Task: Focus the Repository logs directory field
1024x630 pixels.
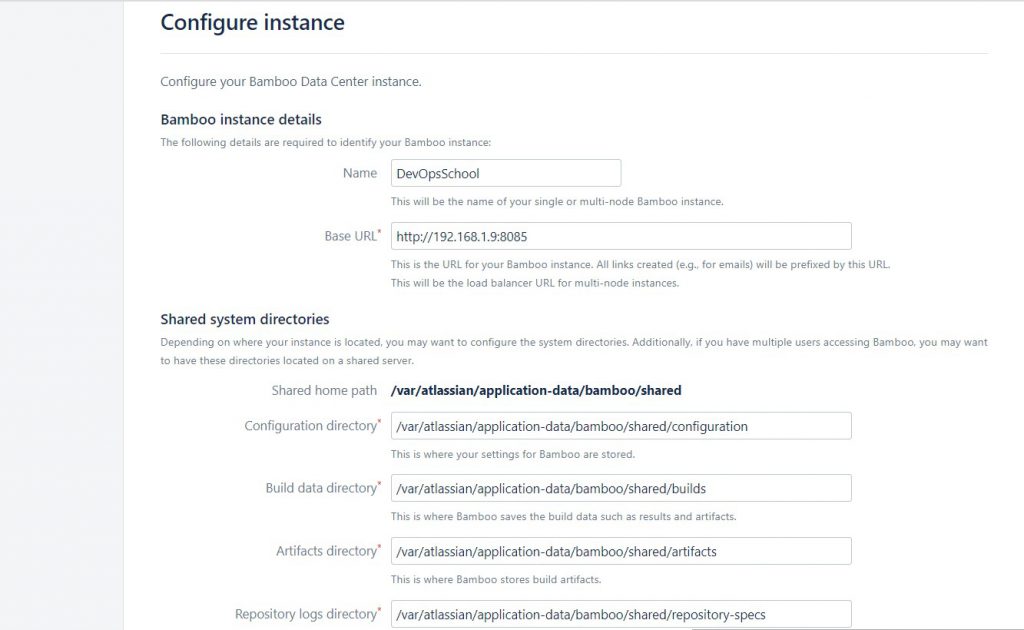Action: pos(620,614)
